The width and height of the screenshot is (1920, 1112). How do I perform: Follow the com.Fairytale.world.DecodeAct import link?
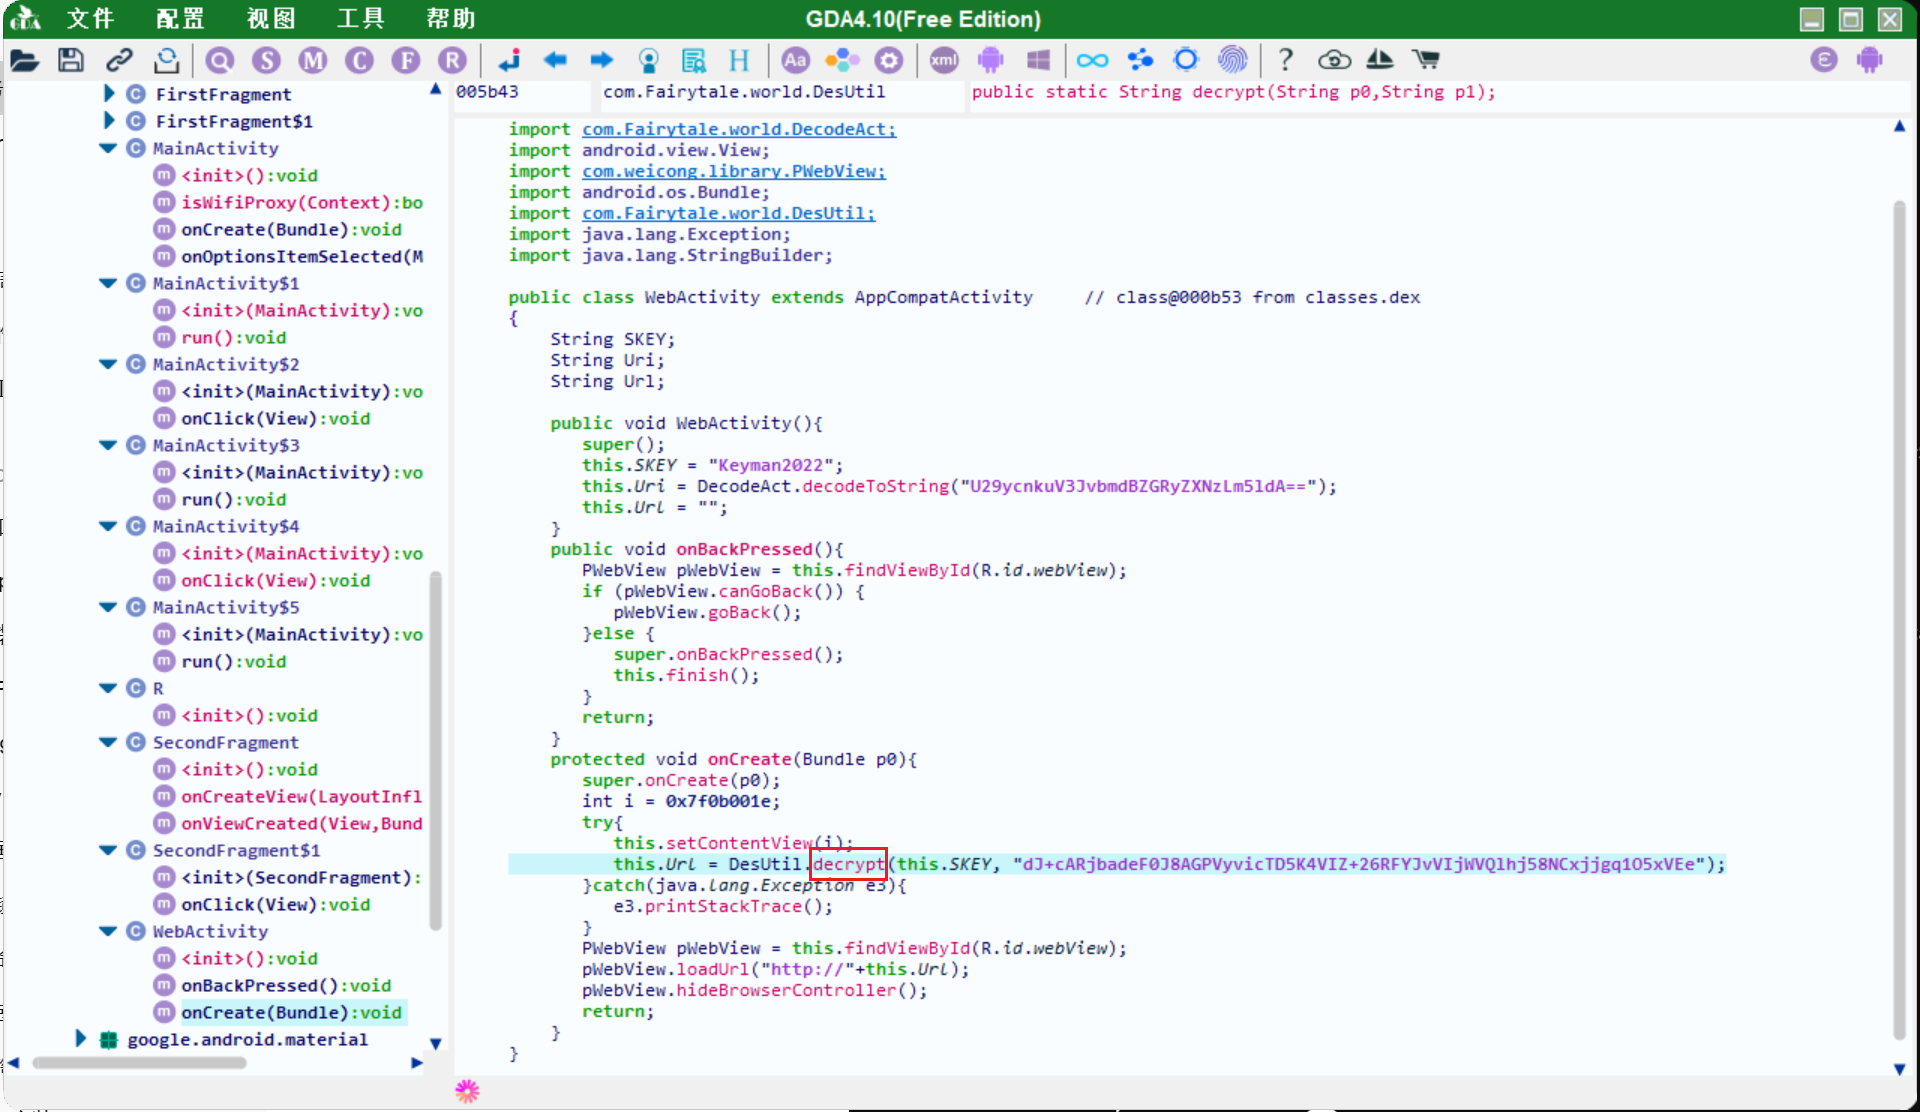[739, 129]
